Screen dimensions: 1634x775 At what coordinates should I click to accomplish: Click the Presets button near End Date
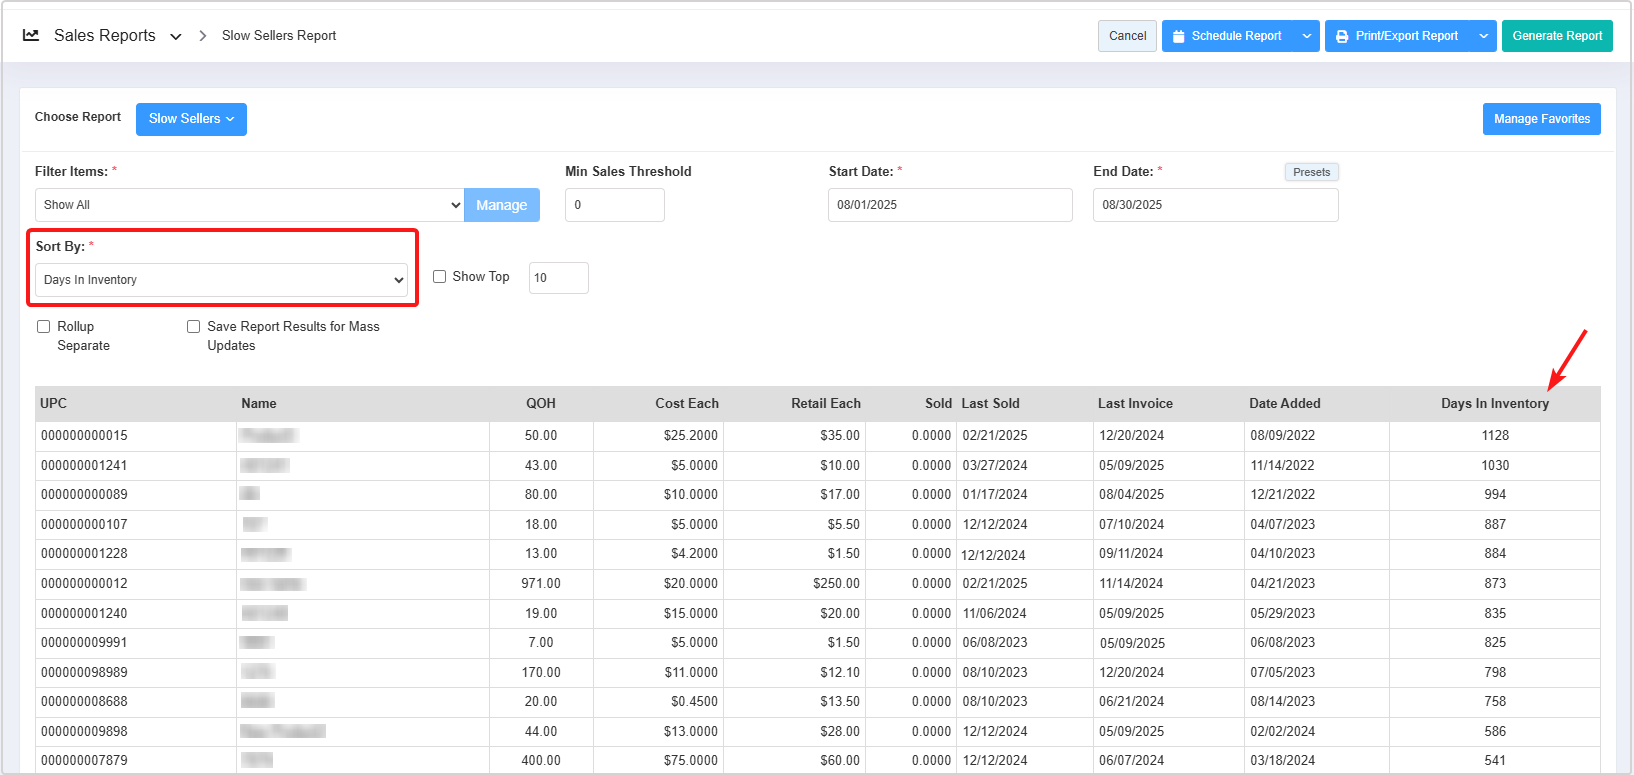[1311, 172]
